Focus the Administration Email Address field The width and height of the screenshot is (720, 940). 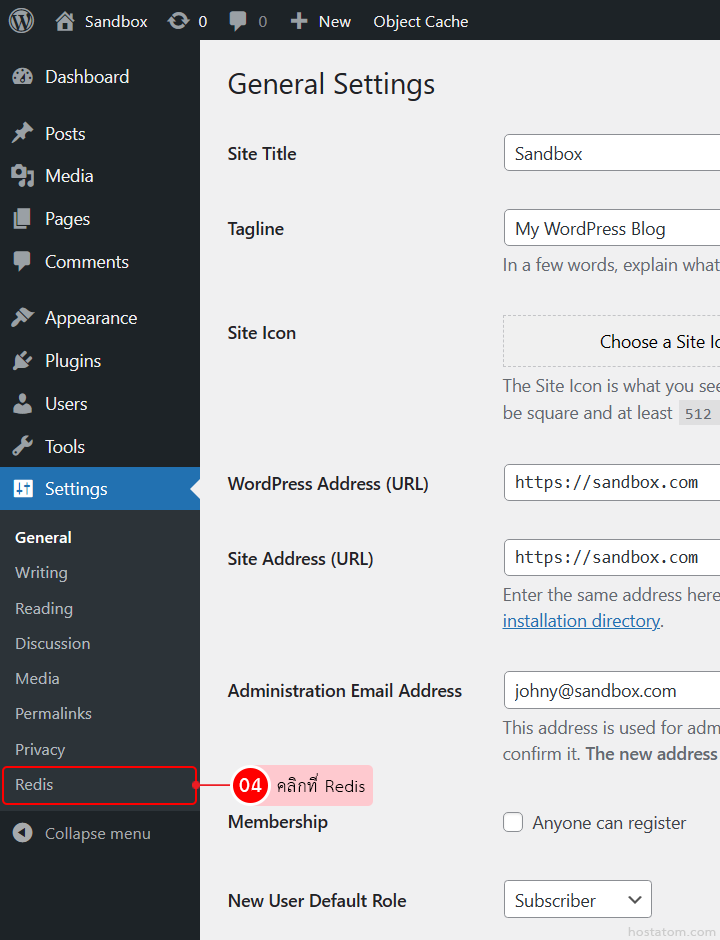pyautogui.click(x=612, y=691)
